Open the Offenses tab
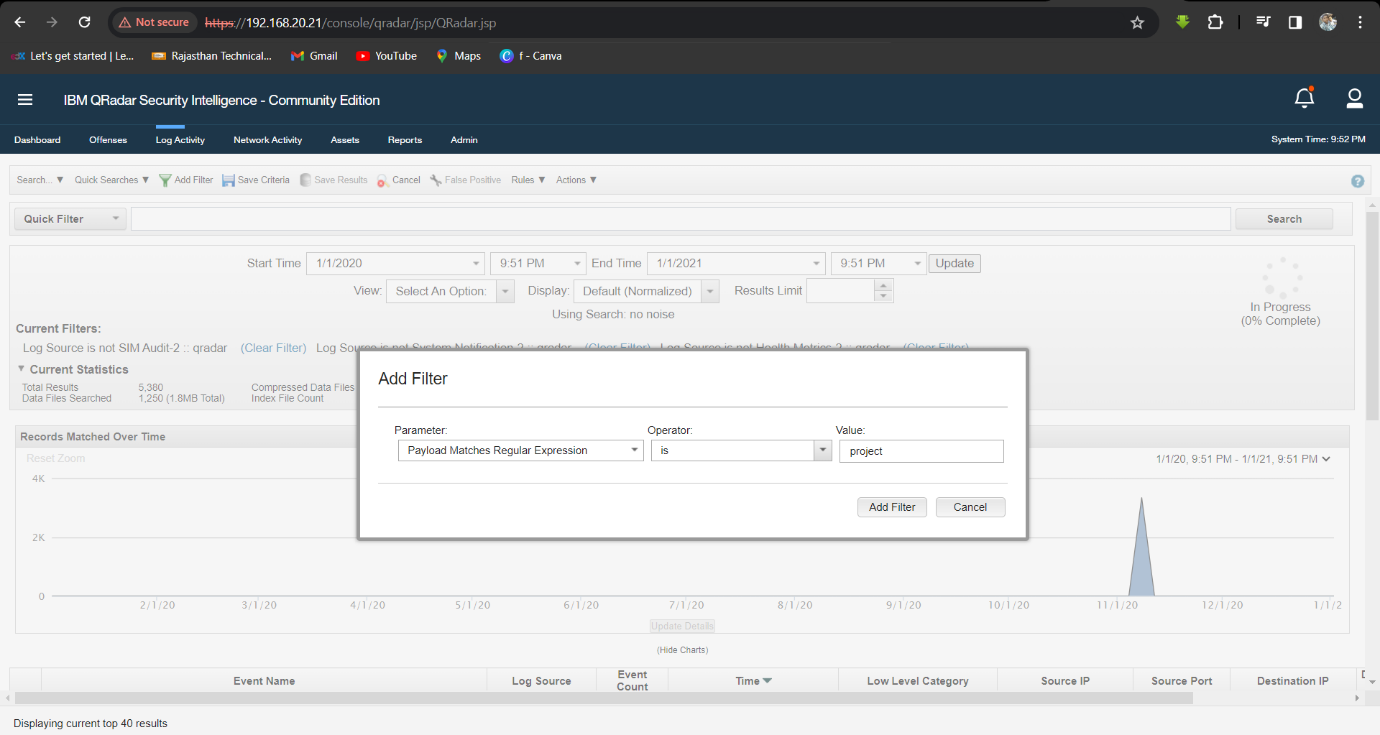Image resolution: width=1380 pixels, height=735 pixels. click(108, 140)
